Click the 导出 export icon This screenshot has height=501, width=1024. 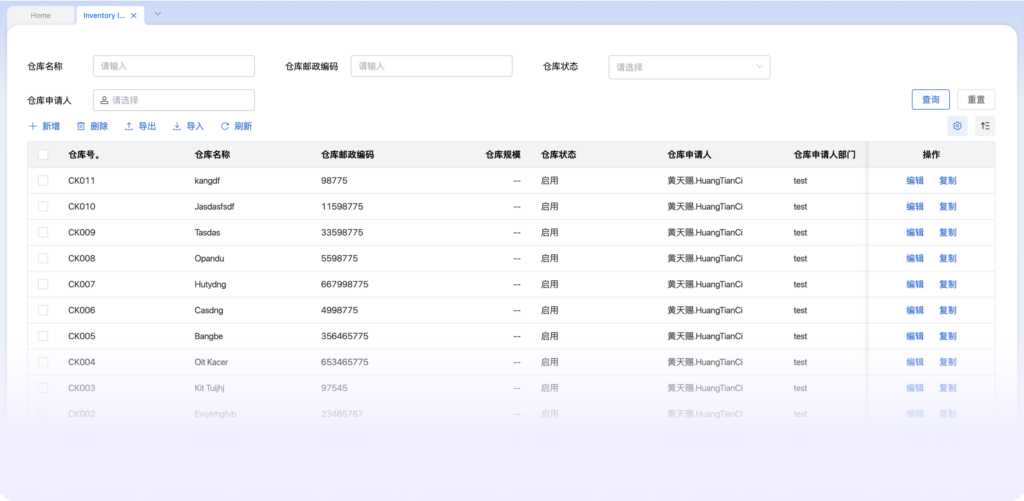click(x=129, y=126)
